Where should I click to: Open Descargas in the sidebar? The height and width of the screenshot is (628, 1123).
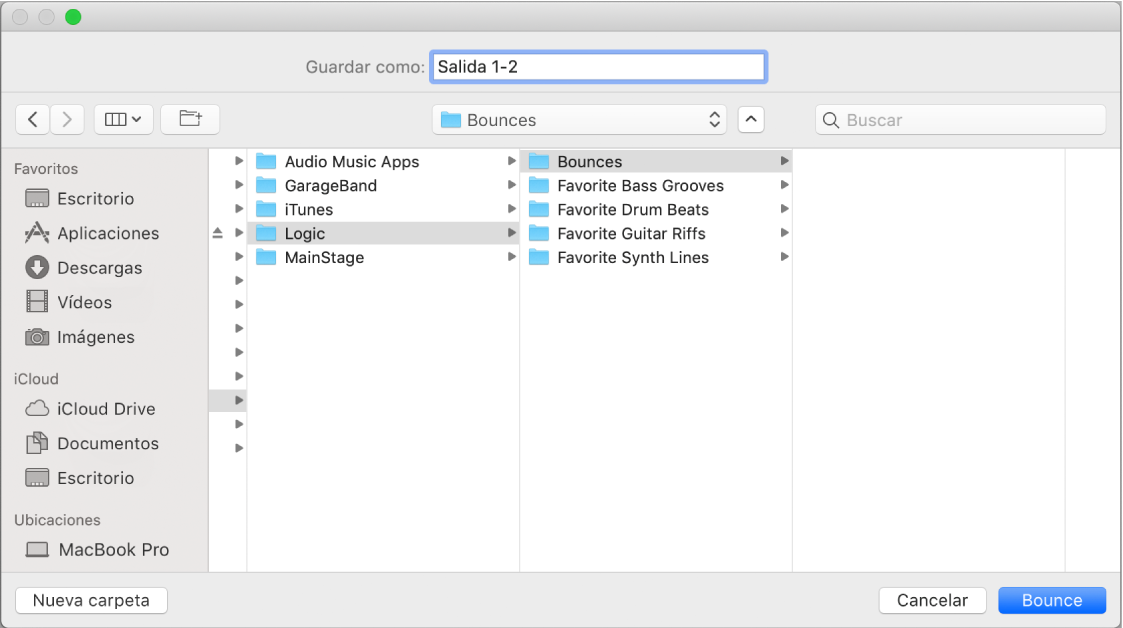(x=99, y=268)
